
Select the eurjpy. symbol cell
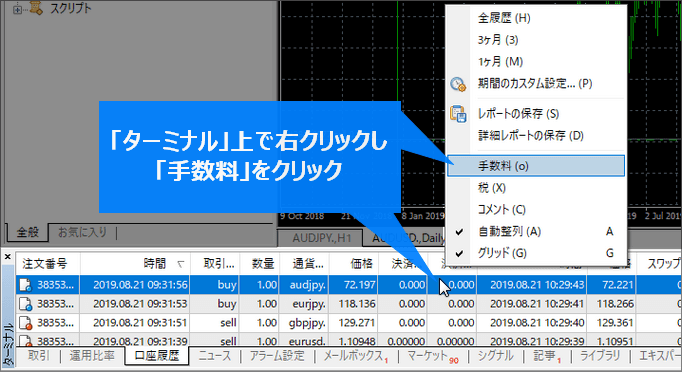pyautogui.click(x=308, y=304)
